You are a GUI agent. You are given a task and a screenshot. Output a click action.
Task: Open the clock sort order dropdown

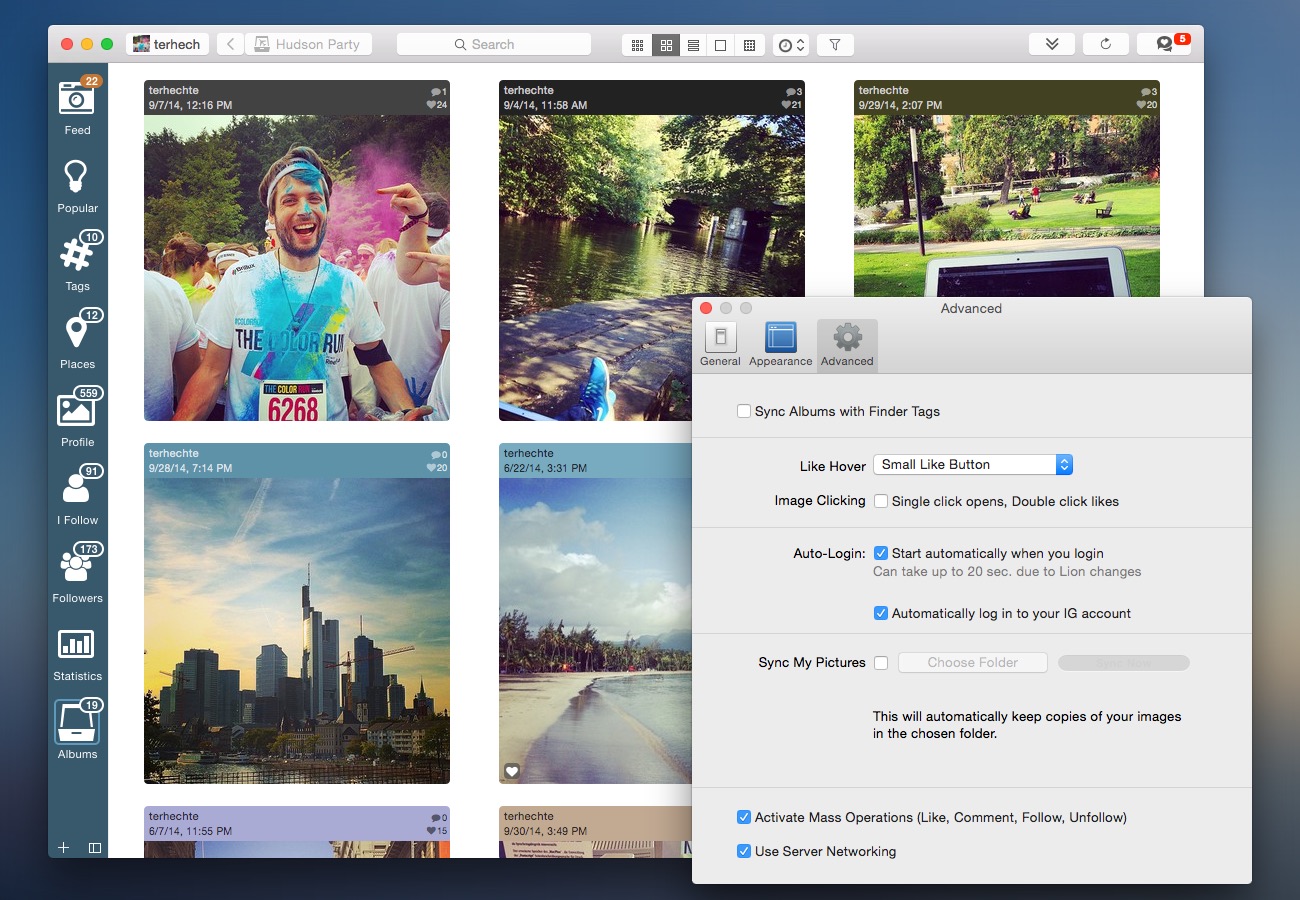tap(791, 45)
